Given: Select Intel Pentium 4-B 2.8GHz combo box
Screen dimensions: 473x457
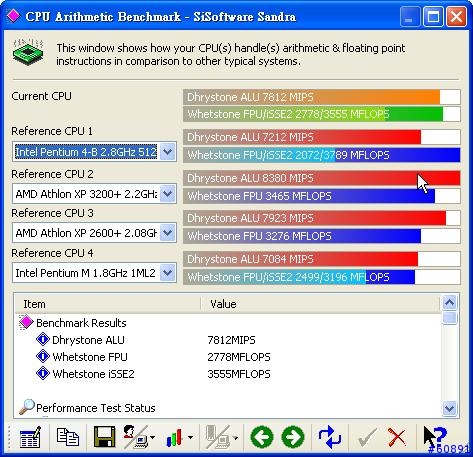Looking at the screenshot, I should (x=94, y=152).
